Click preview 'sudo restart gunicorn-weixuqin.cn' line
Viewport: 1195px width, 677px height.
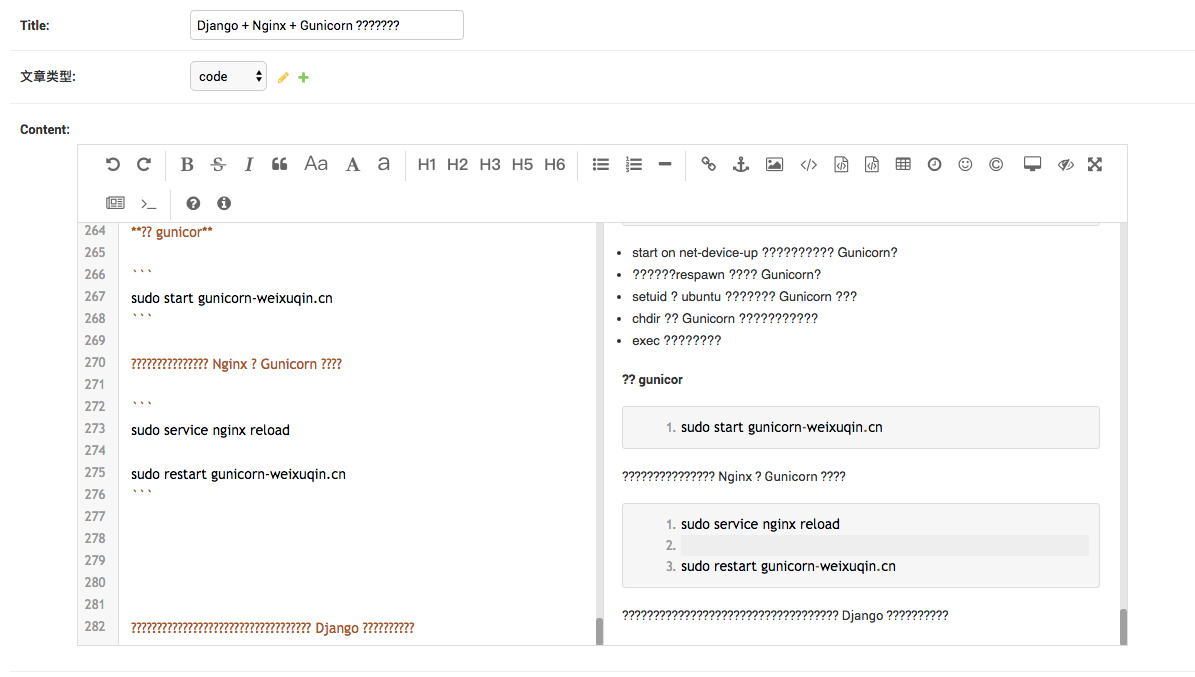(788, 566)
